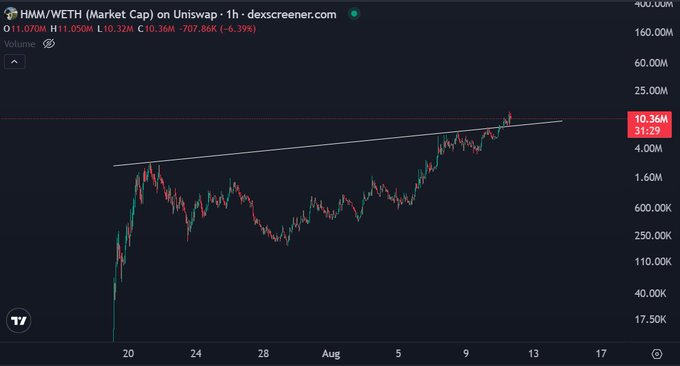
Task: Click the 5 date label on time axis
Action: coord(398,353)
